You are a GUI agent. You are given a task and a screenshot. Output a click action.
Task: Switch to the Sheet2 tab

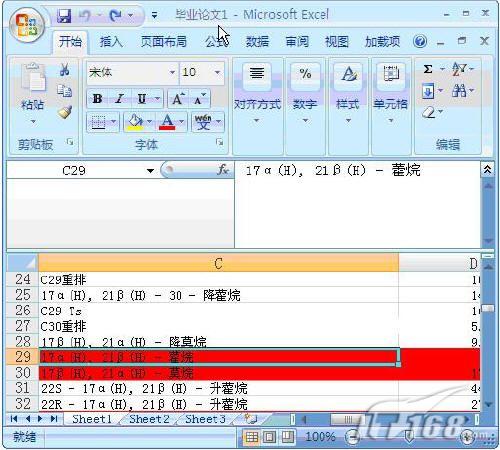click(149, 419)
